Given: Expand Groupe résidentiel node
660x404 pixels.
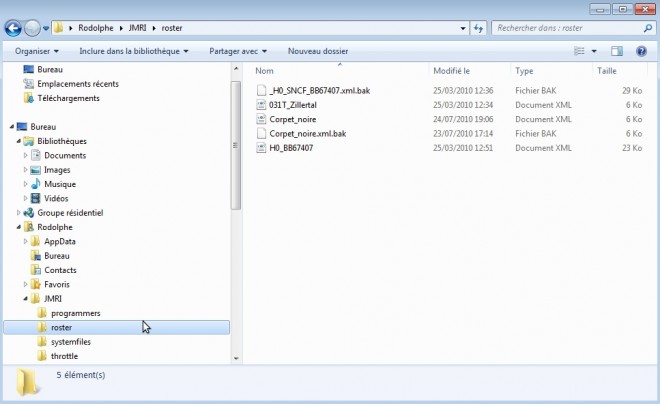Looking at the screenshot, I should pyautogui.click(x=19, y=213).
